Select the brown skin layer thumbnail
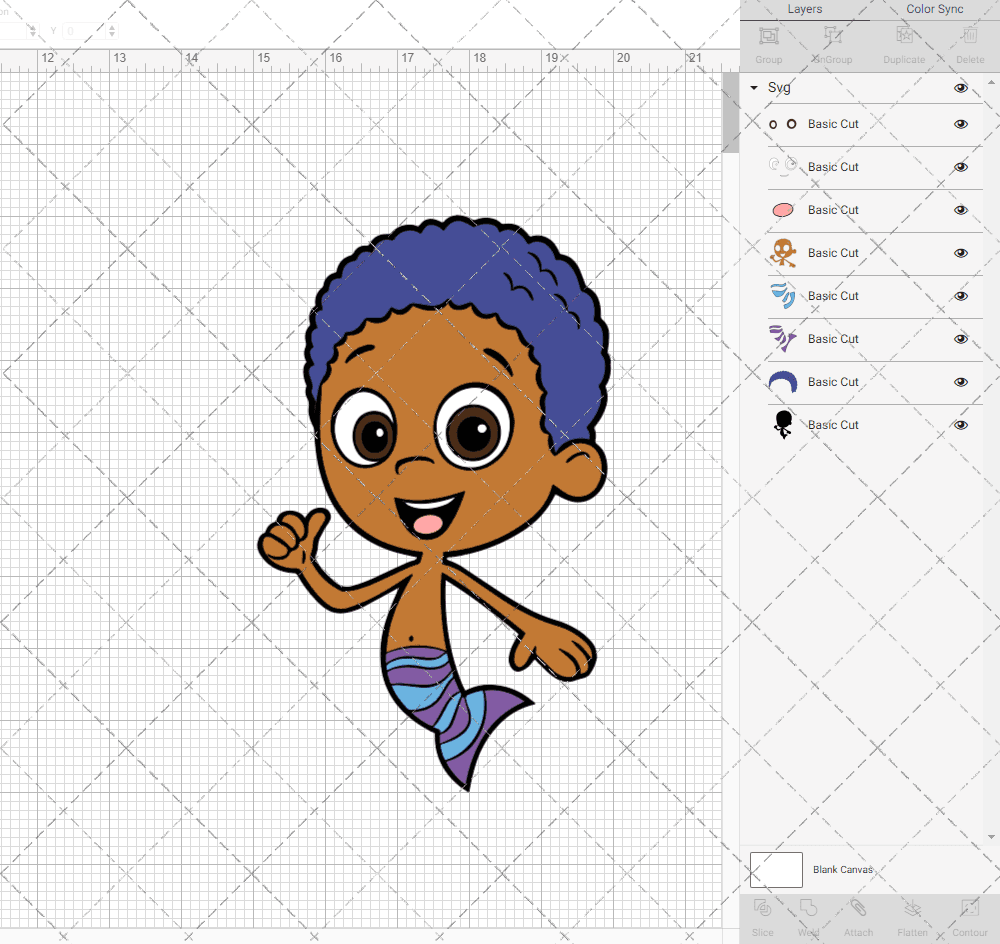The height and width of the screenshot is (944, 1000). click(783, 253)
